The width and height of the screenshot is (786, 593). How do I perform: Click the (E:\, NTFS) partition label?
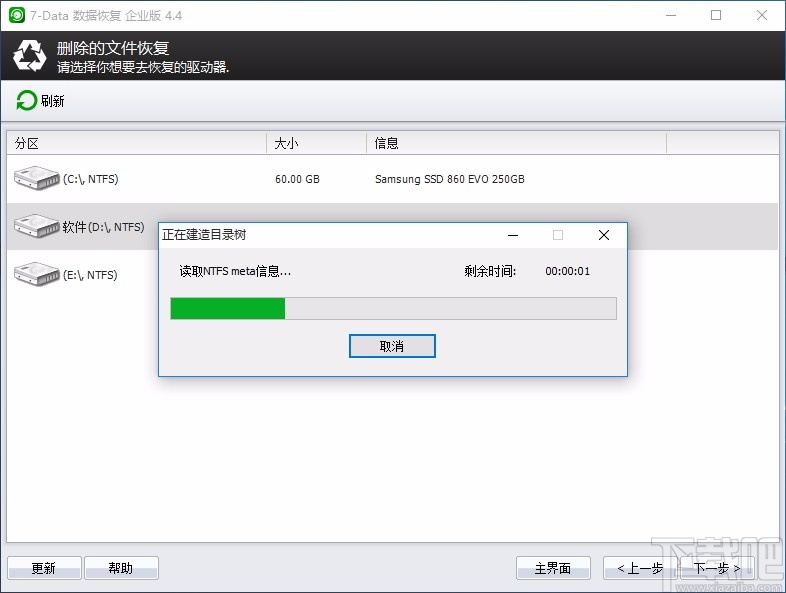click(90, 275)
